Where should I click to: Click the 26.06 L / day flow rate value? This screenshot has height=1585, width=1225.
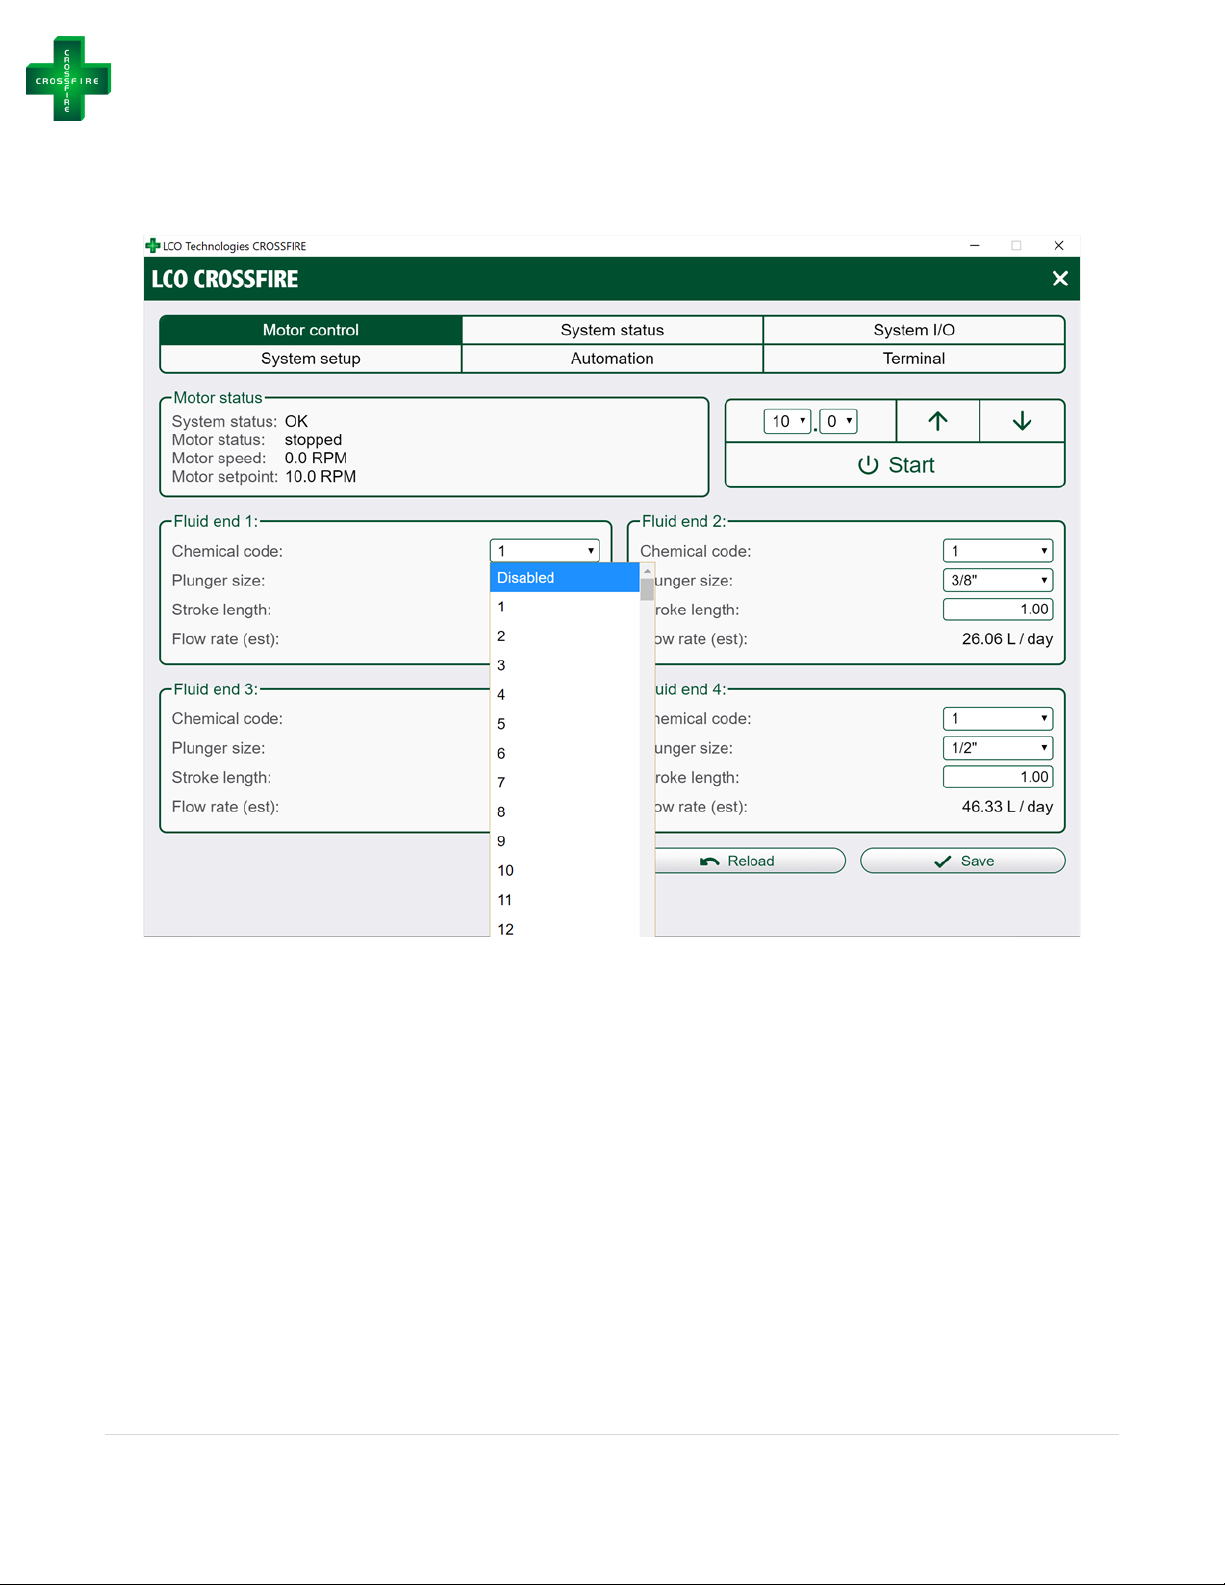tap(1007, 639)
